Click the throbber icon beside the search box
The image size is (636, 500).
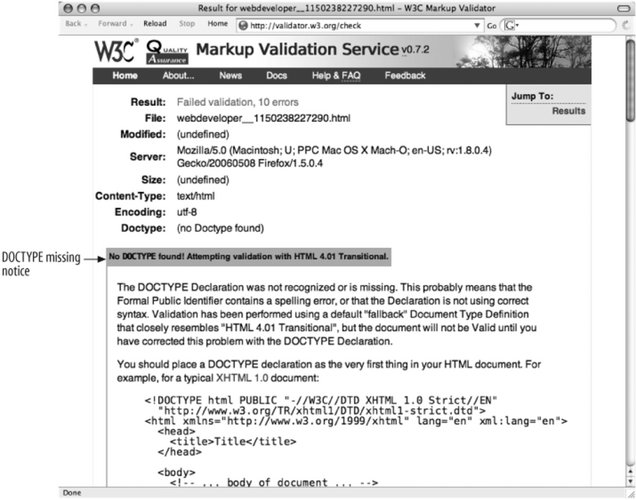tap(627, 26)
